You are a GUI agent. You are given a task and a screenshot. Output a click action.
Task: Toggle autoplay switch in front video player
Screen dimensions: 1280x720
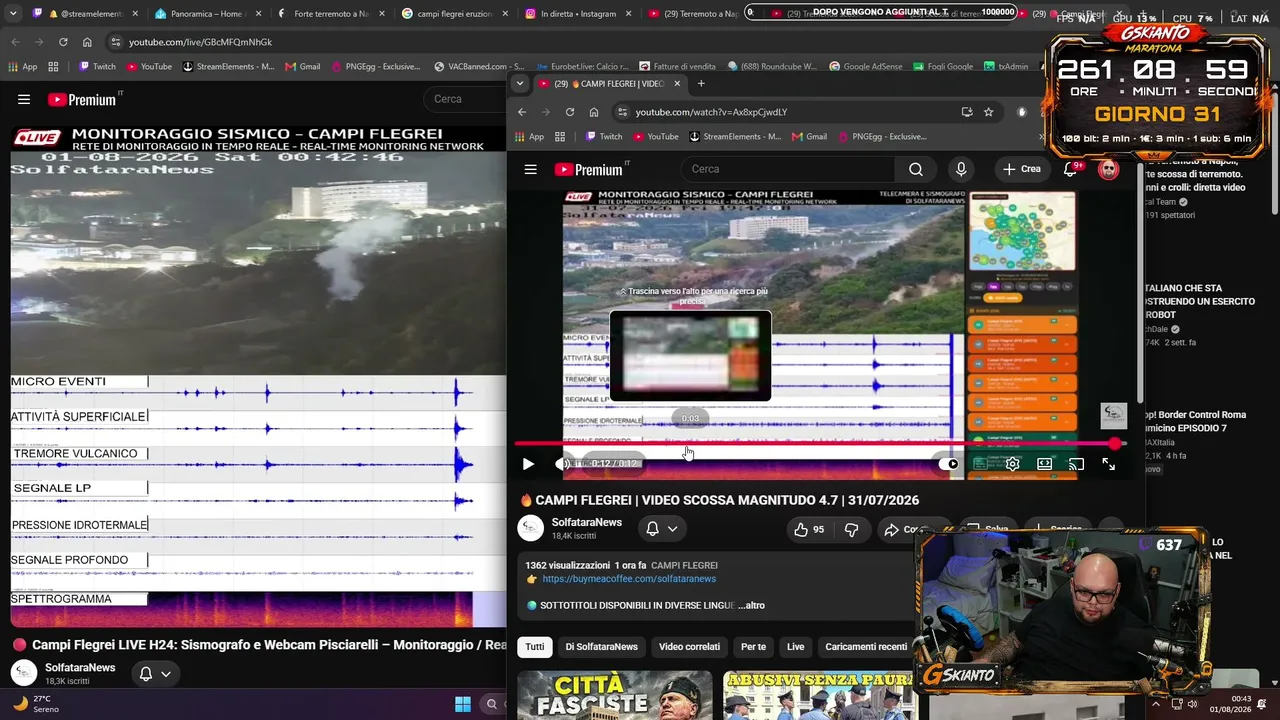point(948,464)
